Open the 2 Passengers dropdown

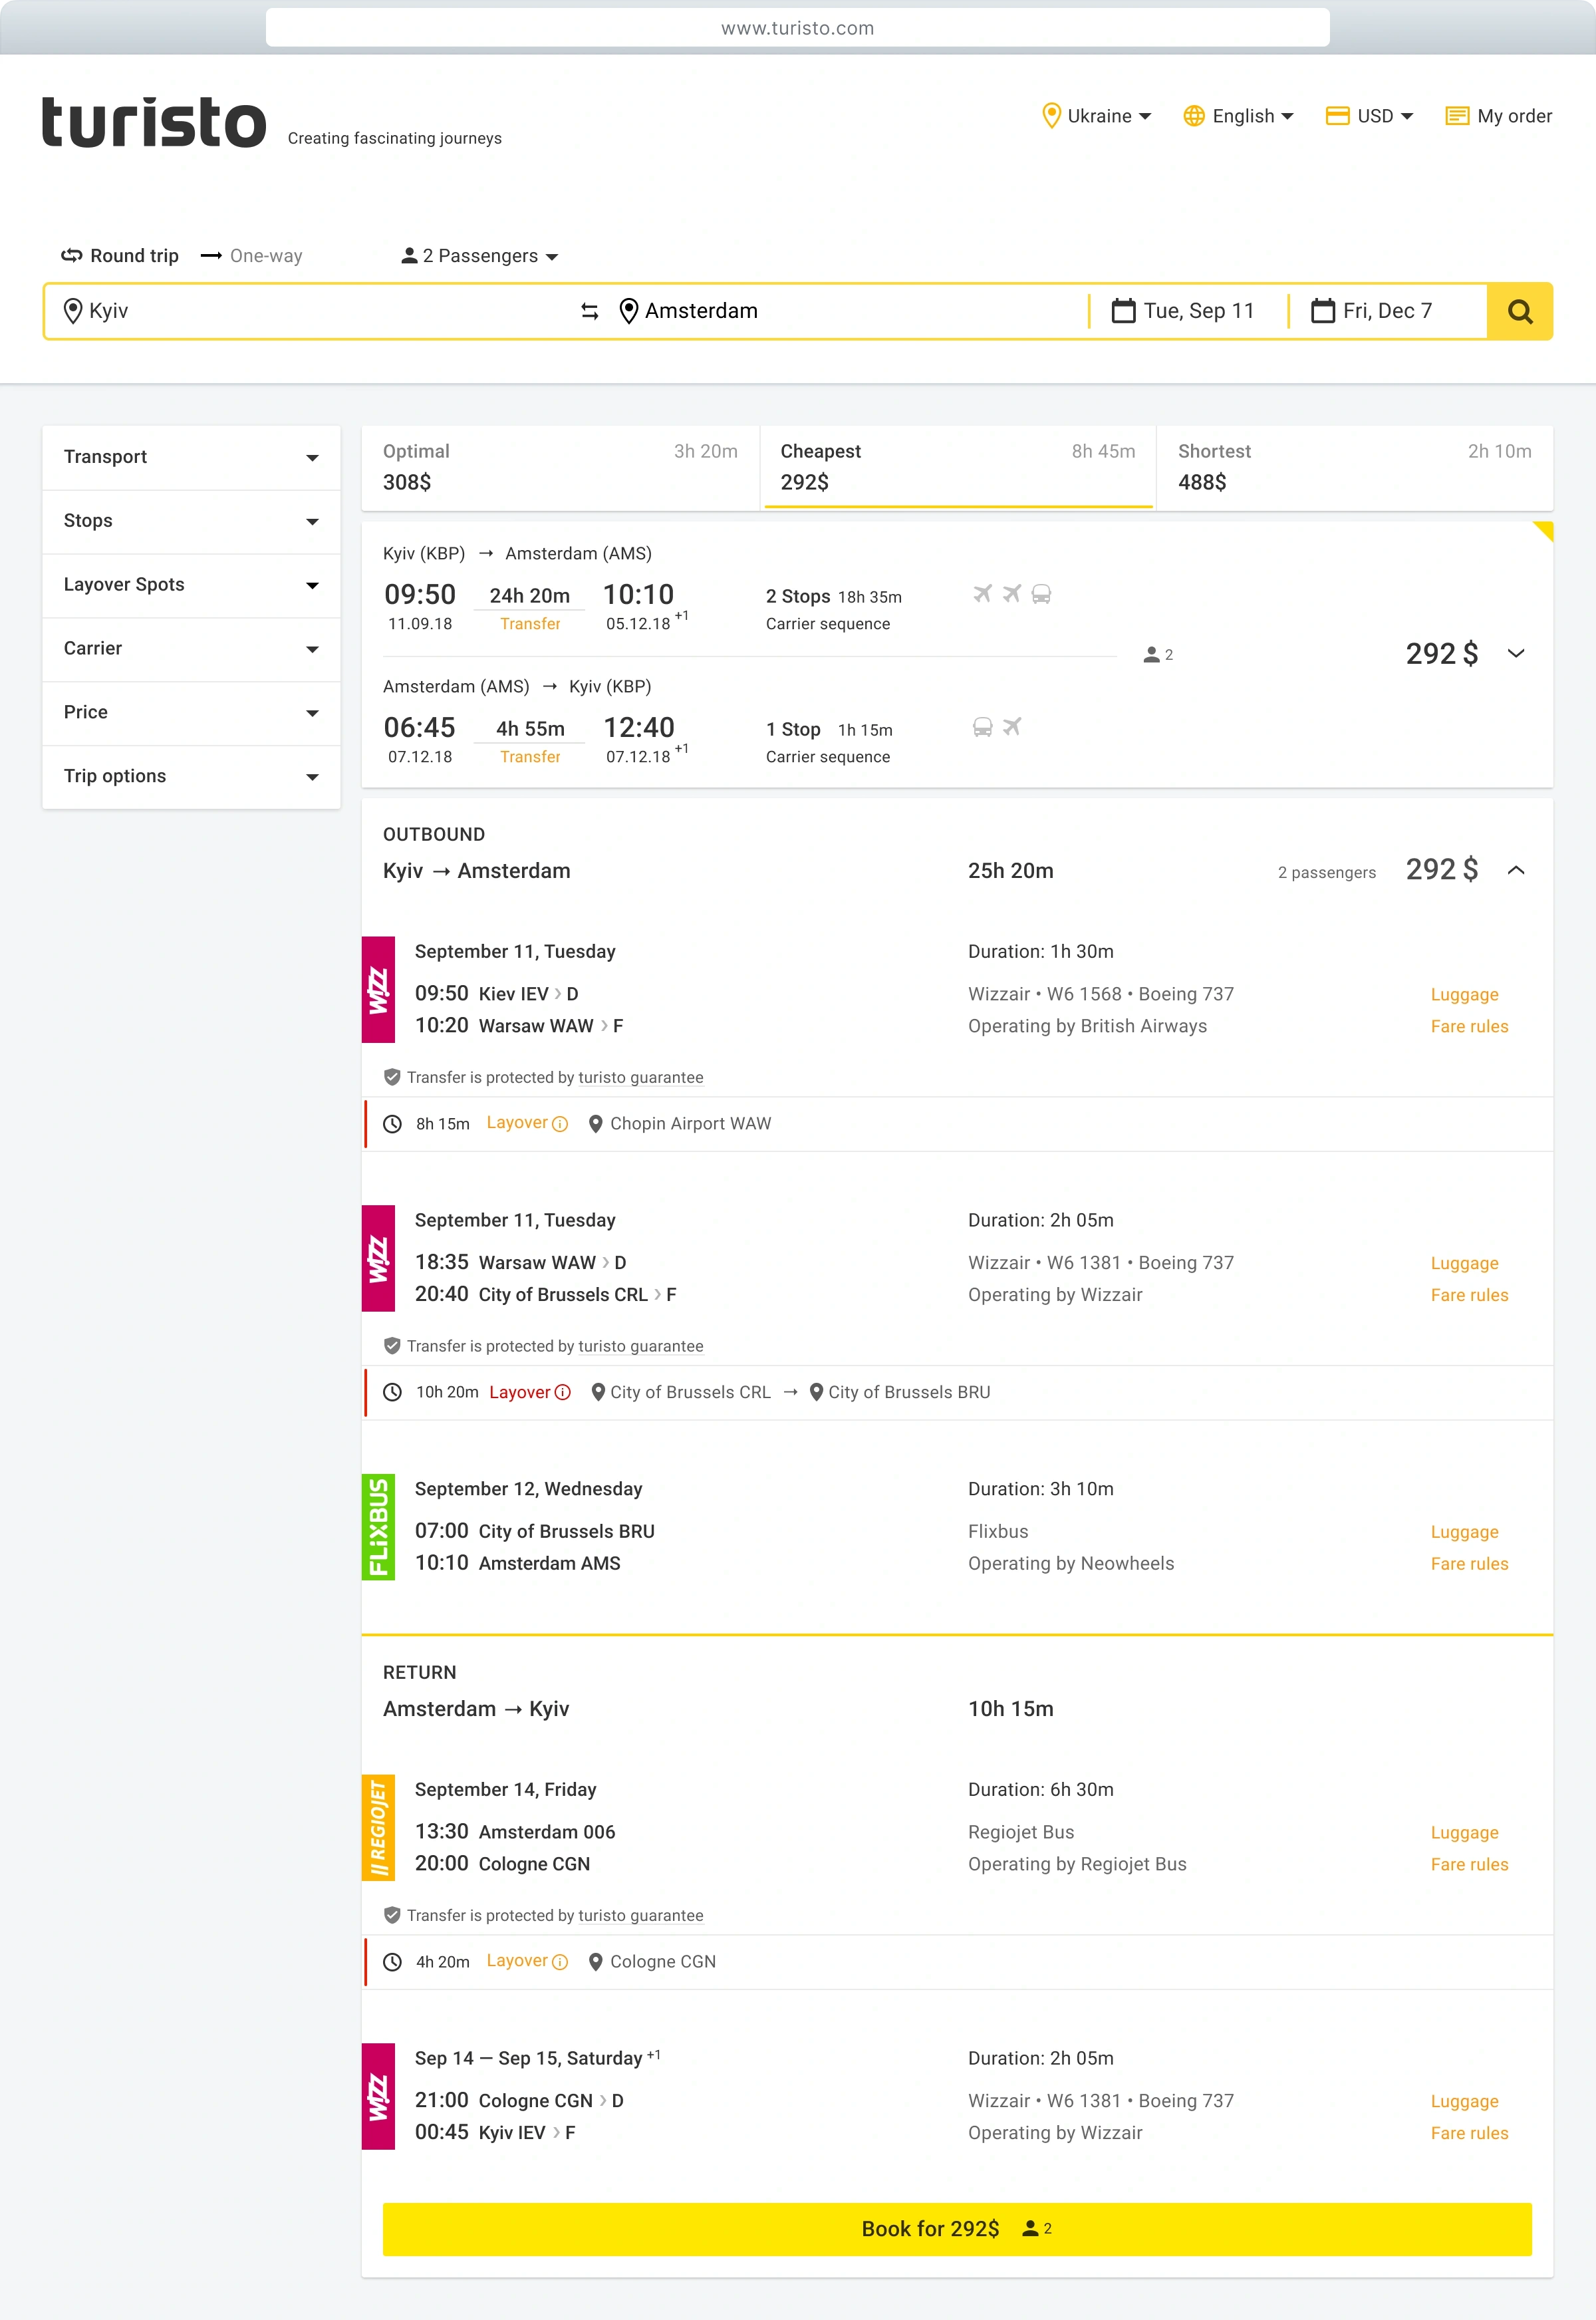(x=479, y=256)
